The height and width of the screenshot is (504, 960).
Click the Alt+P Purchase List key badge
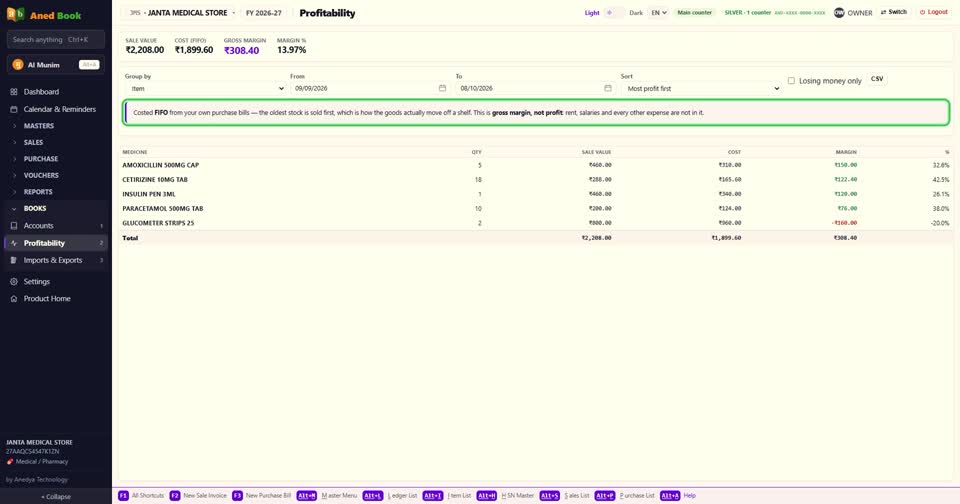tap(605, 495)
